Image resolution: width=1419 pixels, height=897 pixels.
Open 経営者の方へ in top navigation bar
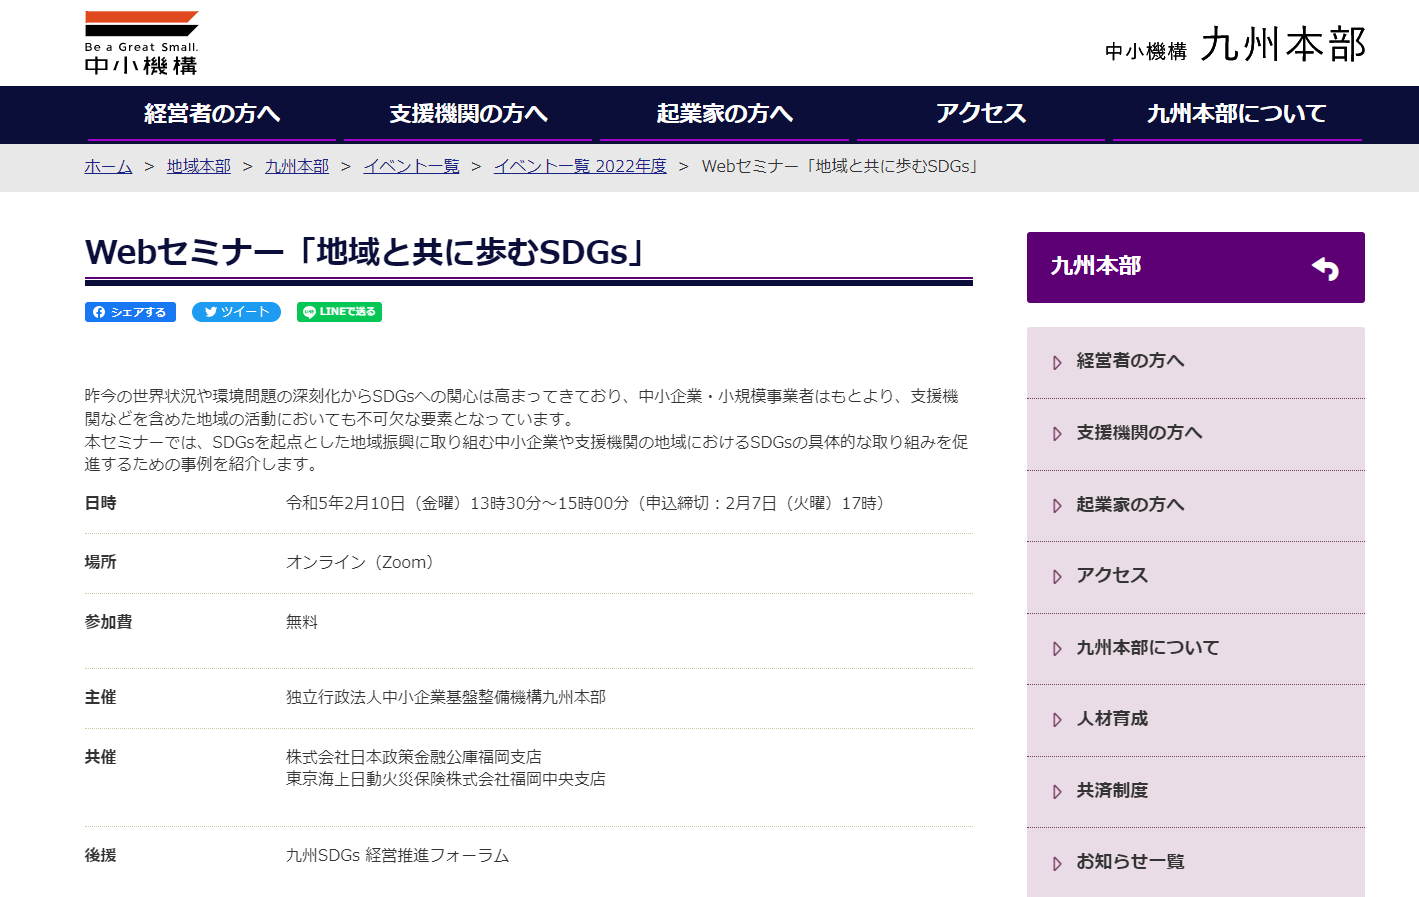(x=212, y=114)
